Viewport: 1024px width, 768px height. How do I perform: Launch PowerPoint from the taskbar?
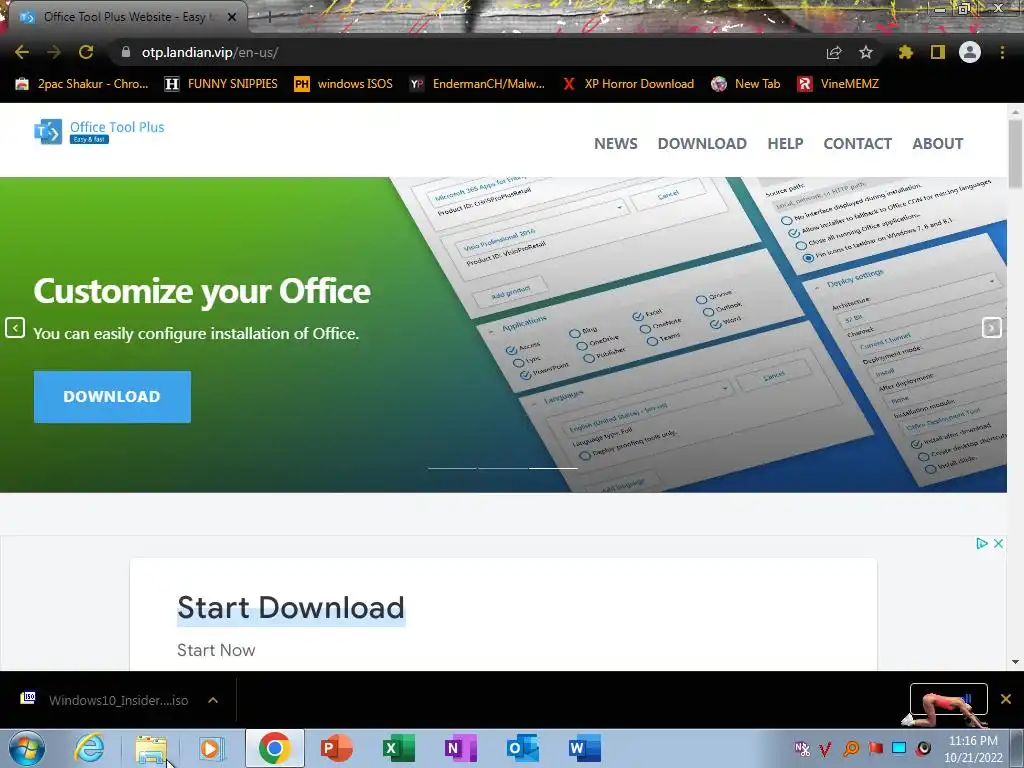[337, 748]
